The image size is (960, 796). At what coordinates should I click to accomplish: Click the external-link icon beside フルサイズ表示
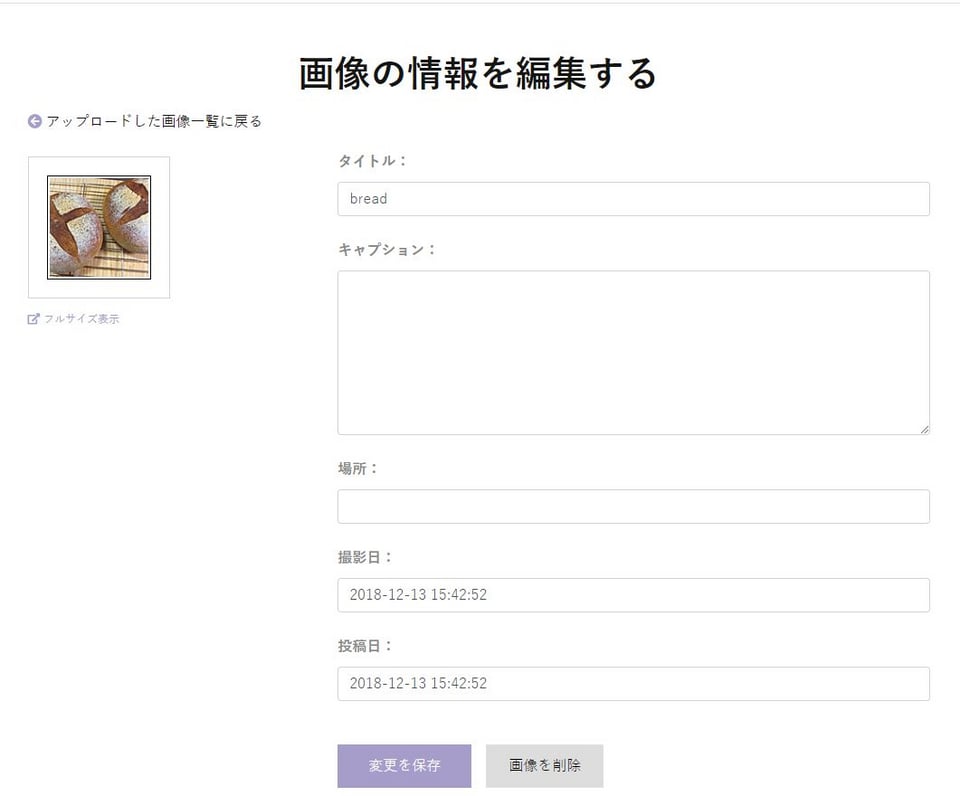[x=33, y=319]
